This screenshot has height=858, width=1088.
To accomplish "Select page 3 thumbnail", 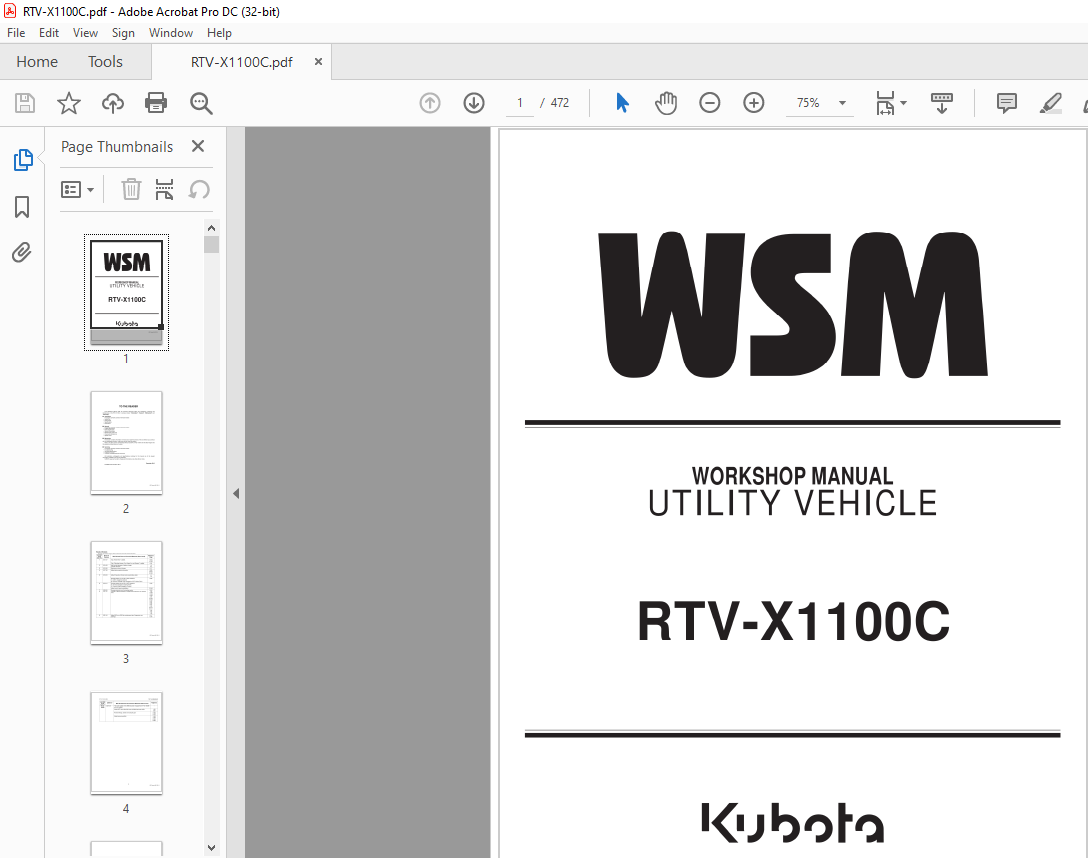I will click(126, 593).
